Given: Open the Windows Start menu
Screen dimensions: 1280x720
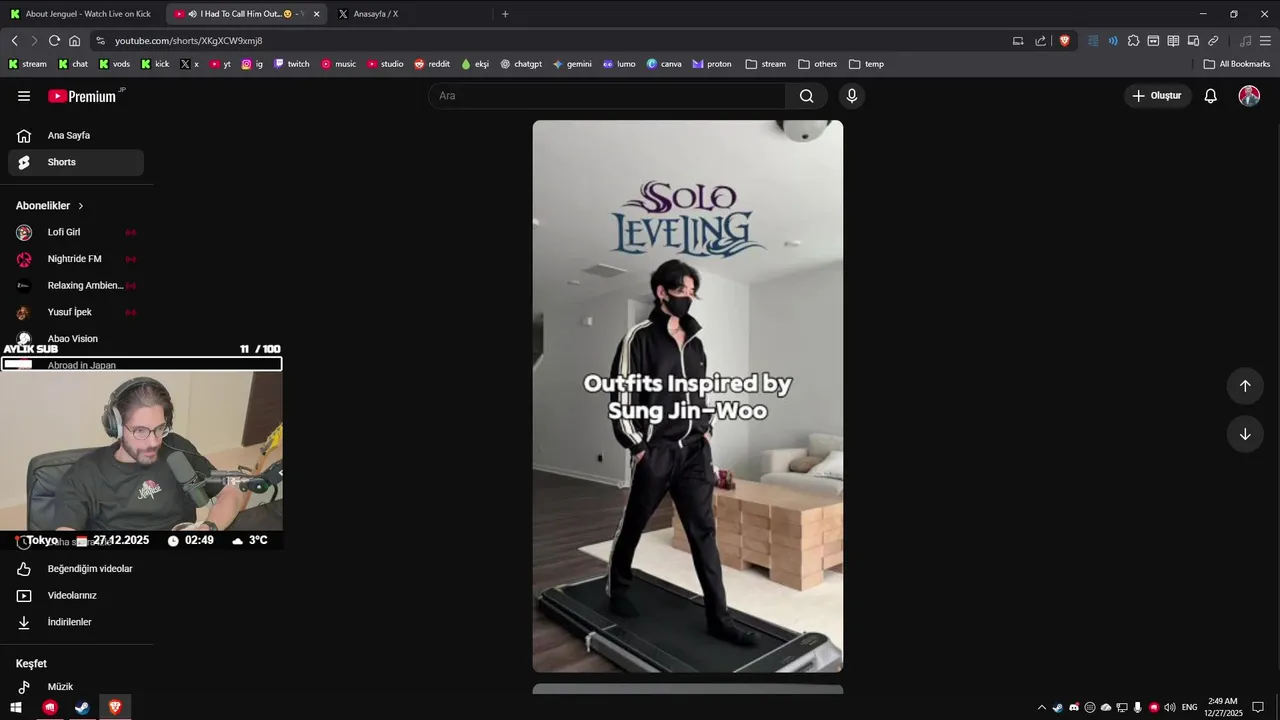Looking at the screenshot, I should (16, 707).
